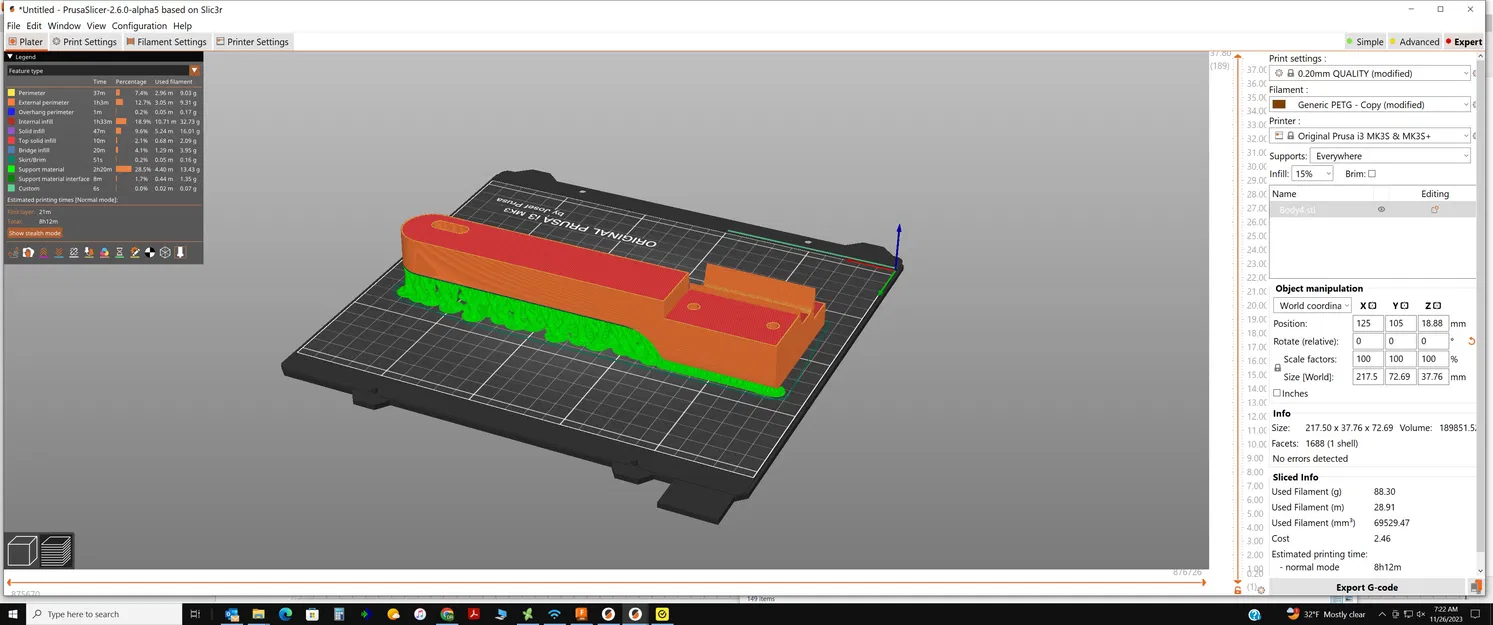Open the Supports dropdown set to Everywhere
The height and width of the screenshot is (625, 1493).
pos(1390,156)
